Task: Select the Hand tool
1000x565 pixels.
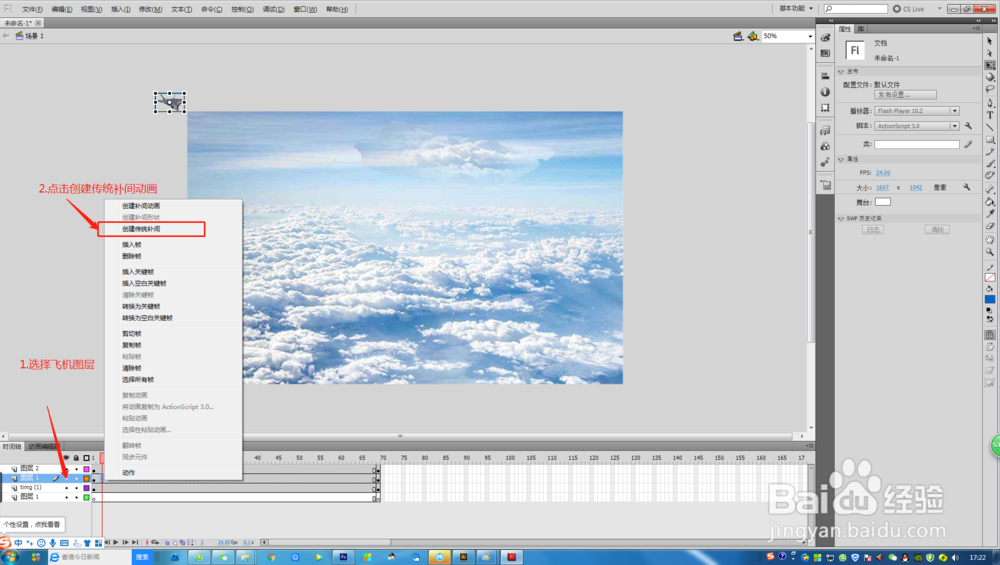Action: (990, 240)
